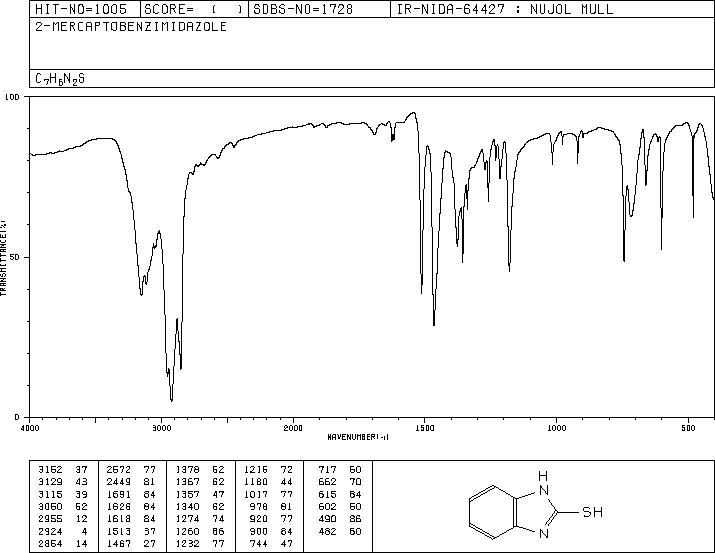The image size is (715, 553).
Task: Click the 1340 peak entry in the table
Action: (187, 506)
